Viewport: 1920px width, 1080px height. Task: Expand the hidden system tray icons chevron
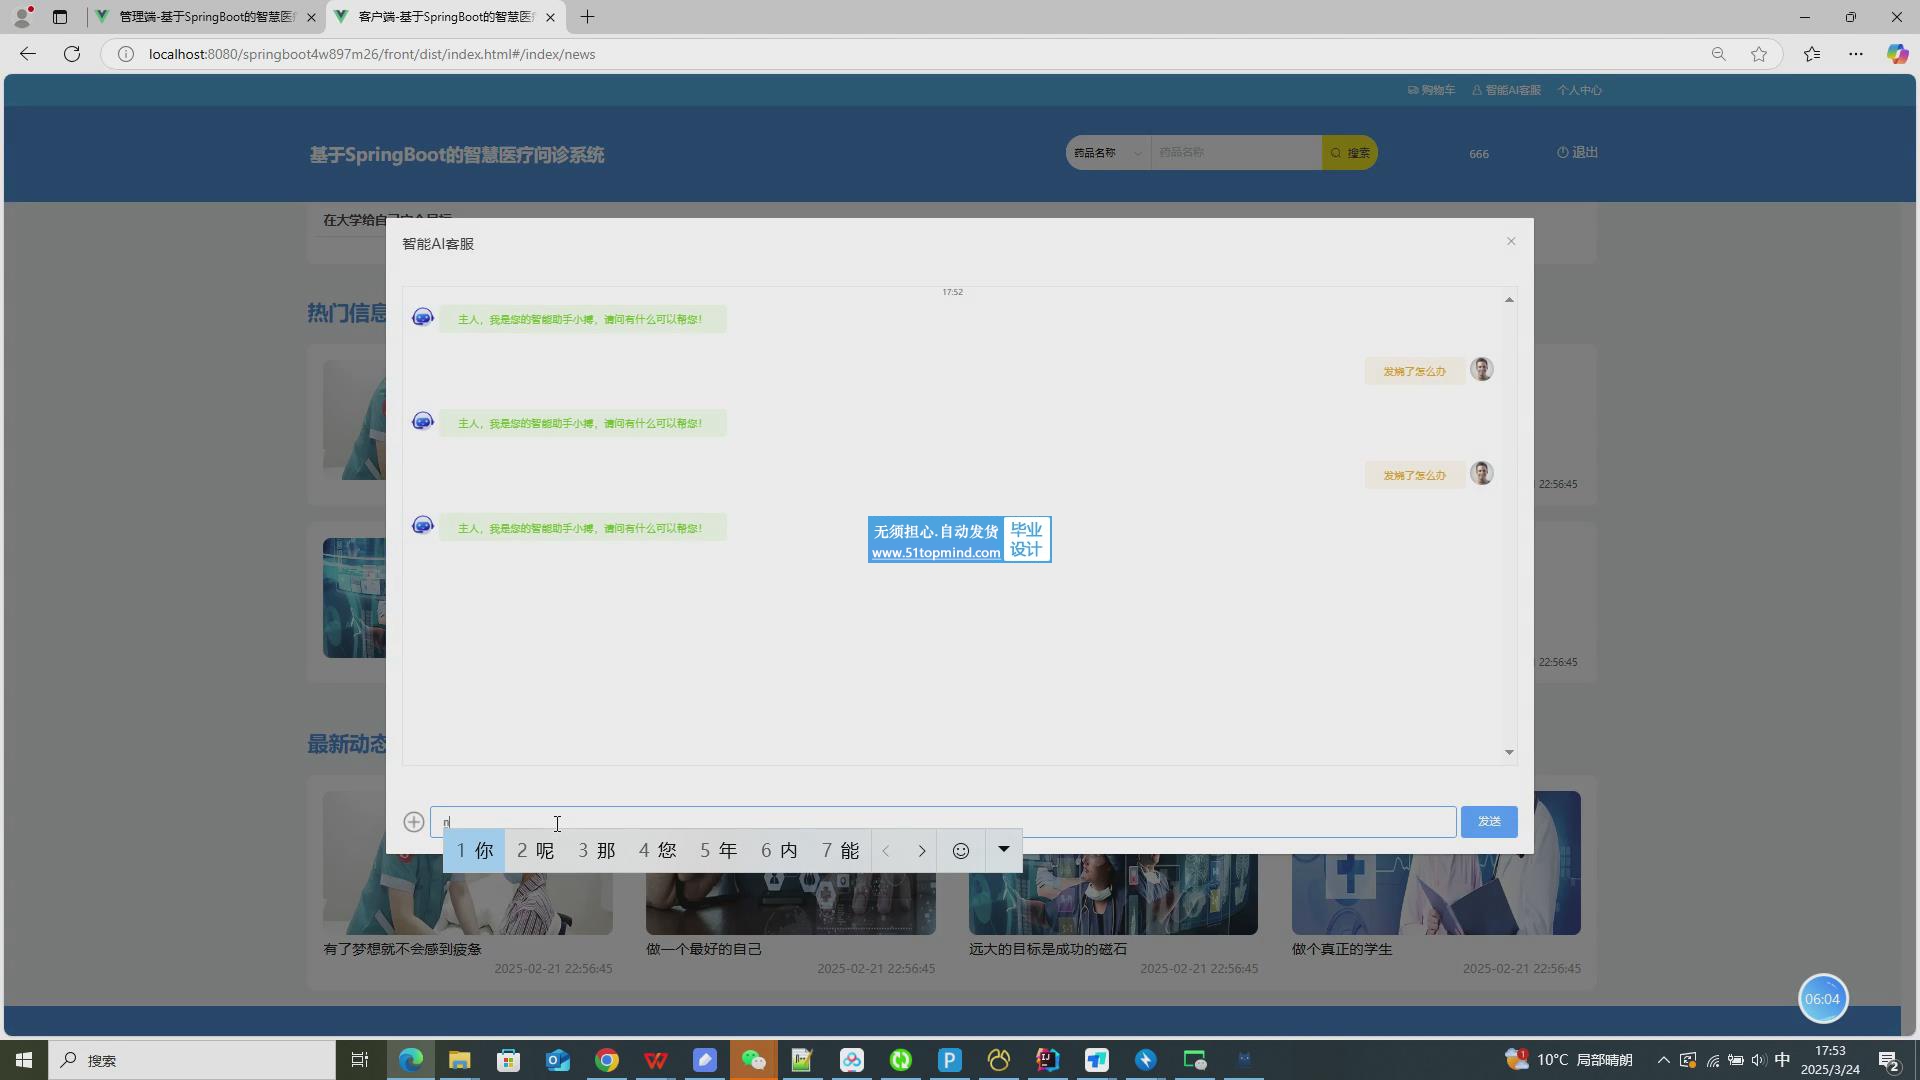click(x=1663, y=1060)
